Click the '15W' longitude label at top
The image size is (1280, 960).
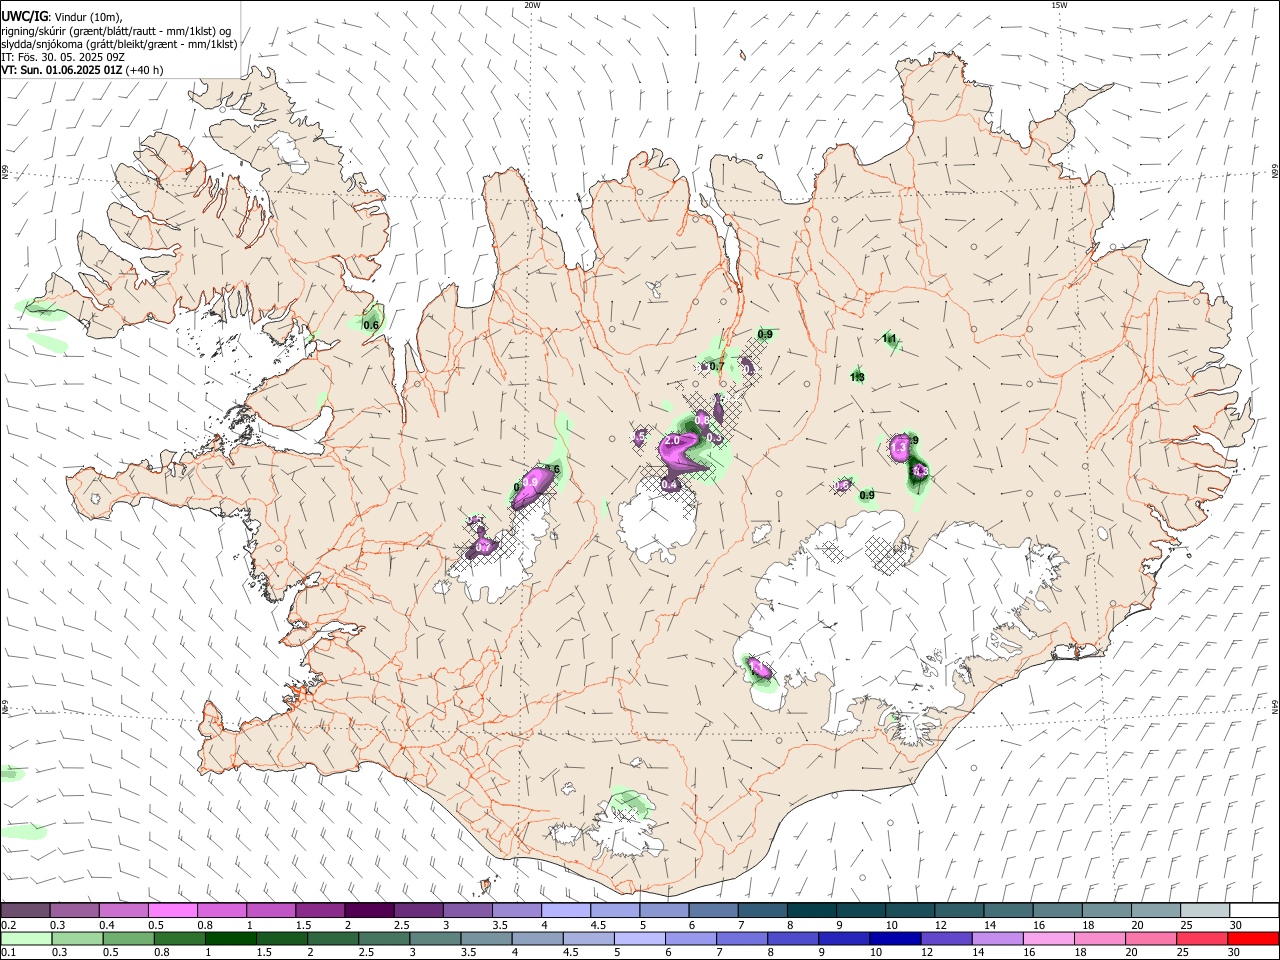pyautogui.click(x=1059, y=5)
